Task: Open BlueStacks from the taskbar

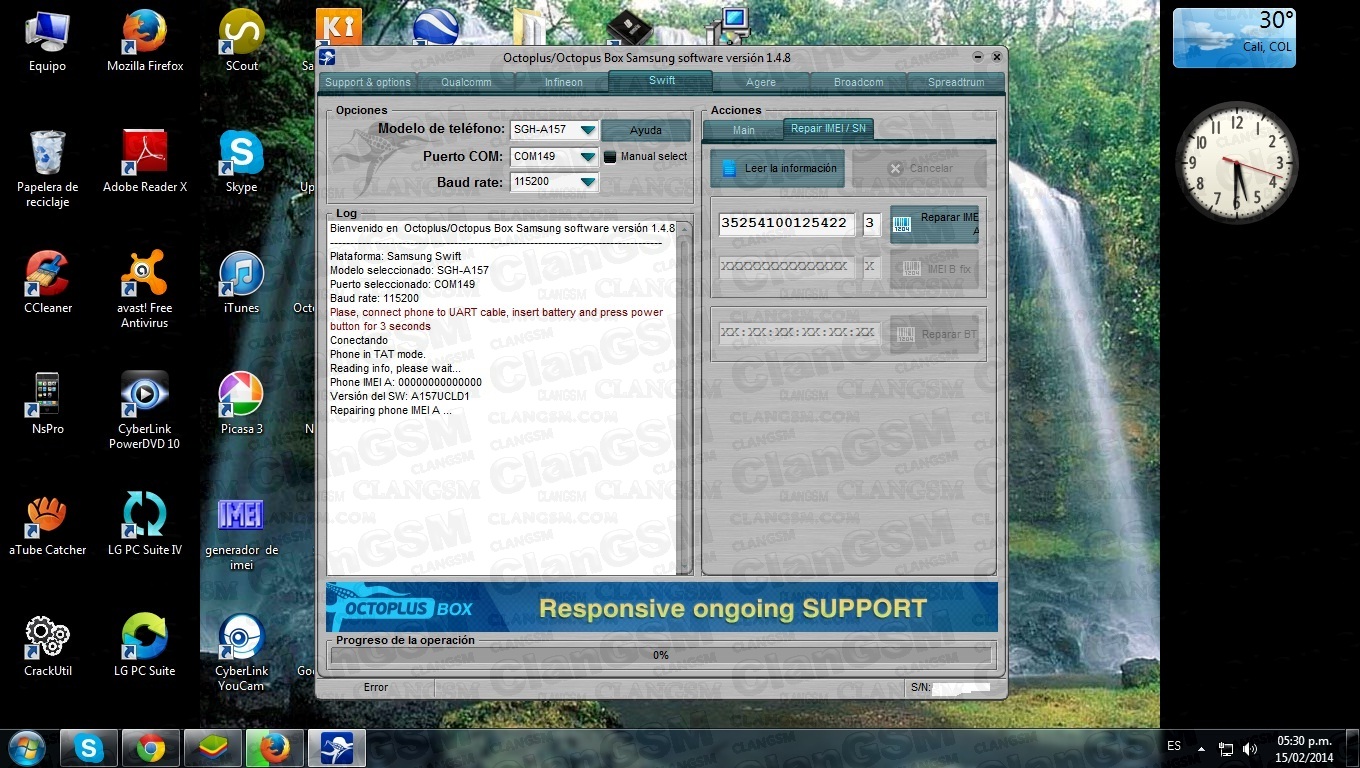Action: pos(213,748)
